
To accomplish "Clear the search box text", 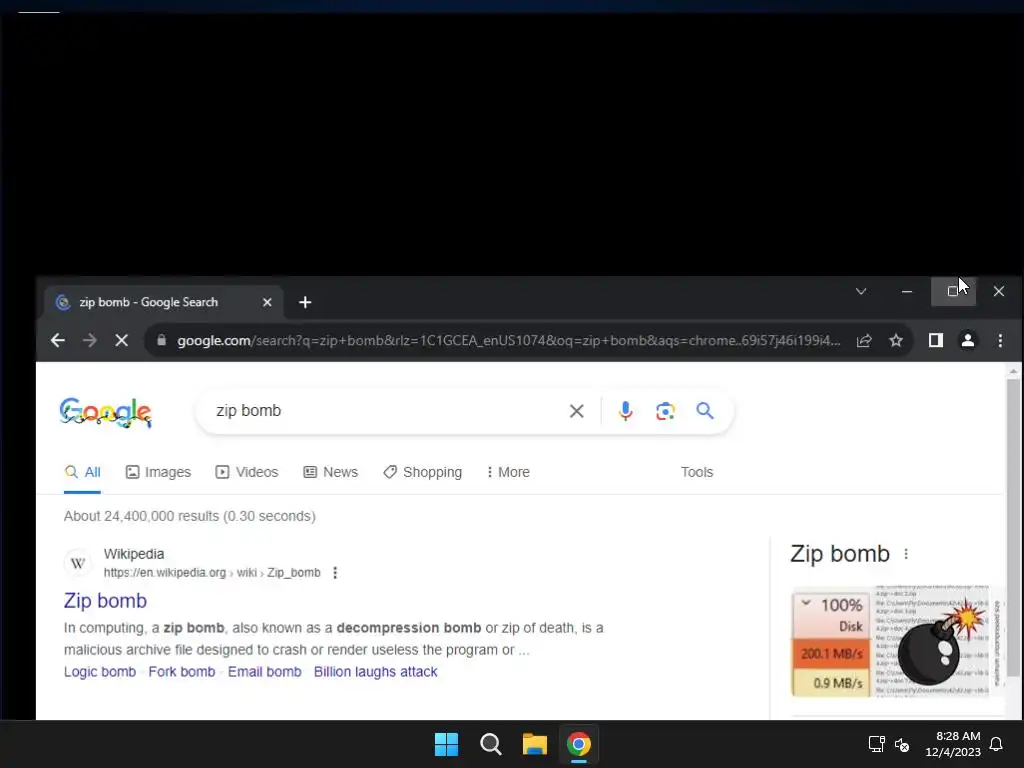I will pyautogui.click(x=576, y=411).
